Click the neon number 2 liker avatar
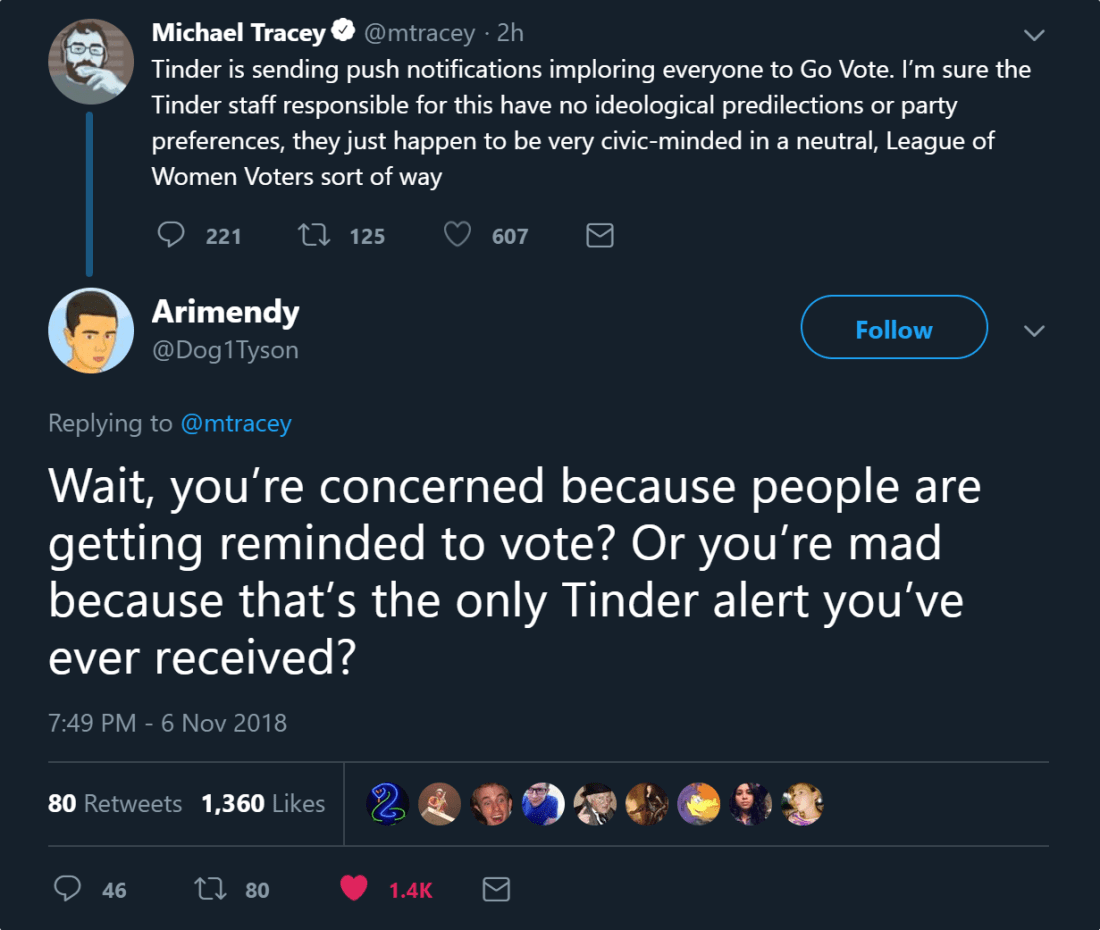Image resolution: width=1100 pixels, height=930 pixels. pyautogui.click(x=387, y=803)
